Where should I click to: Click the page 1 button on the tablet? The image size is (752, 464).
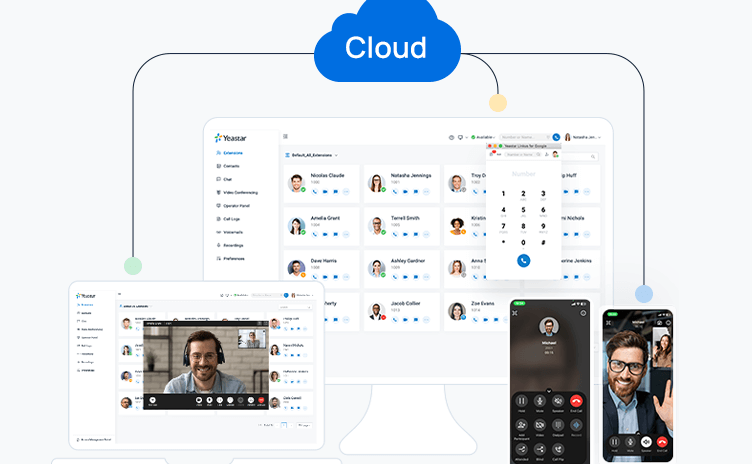(283, 425)
